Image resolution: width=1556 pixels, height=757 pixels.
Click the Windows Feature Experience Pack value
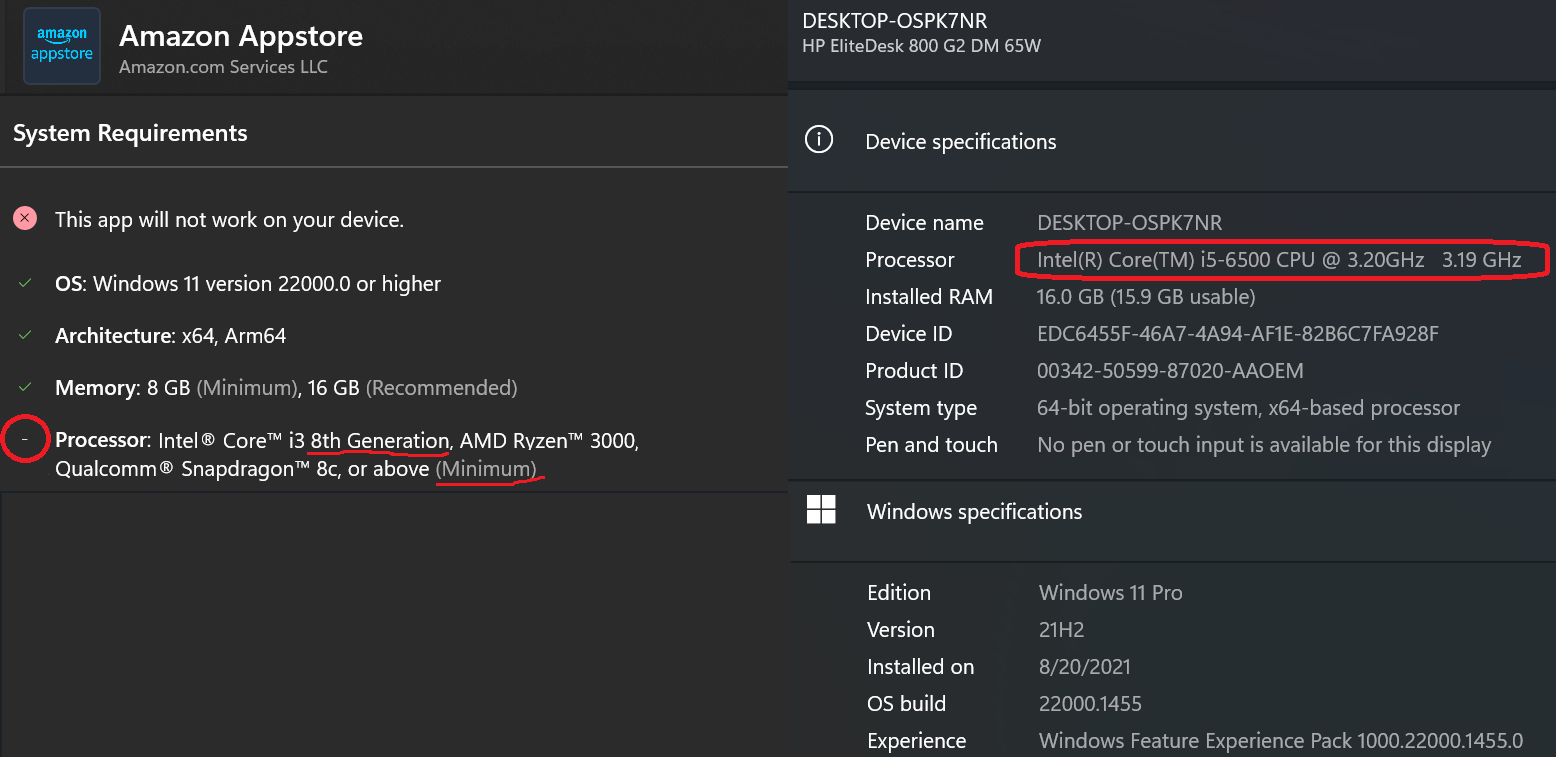pos(1281,741)
